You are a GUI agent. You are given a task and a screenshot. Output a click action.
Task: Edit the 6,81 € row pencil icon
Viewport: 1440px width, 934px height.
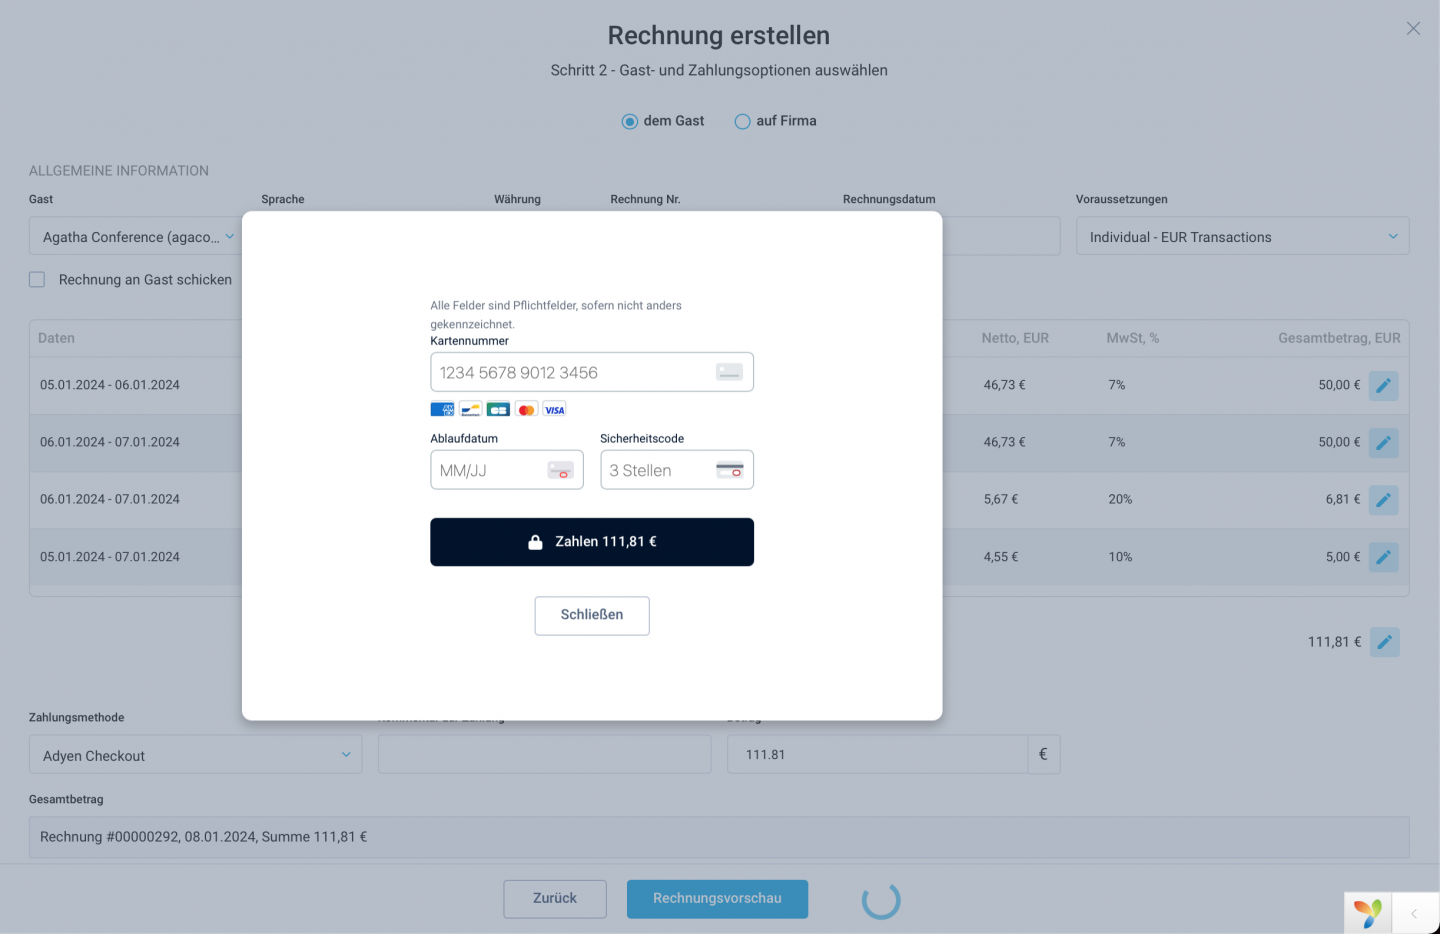tap(1384, 499)
